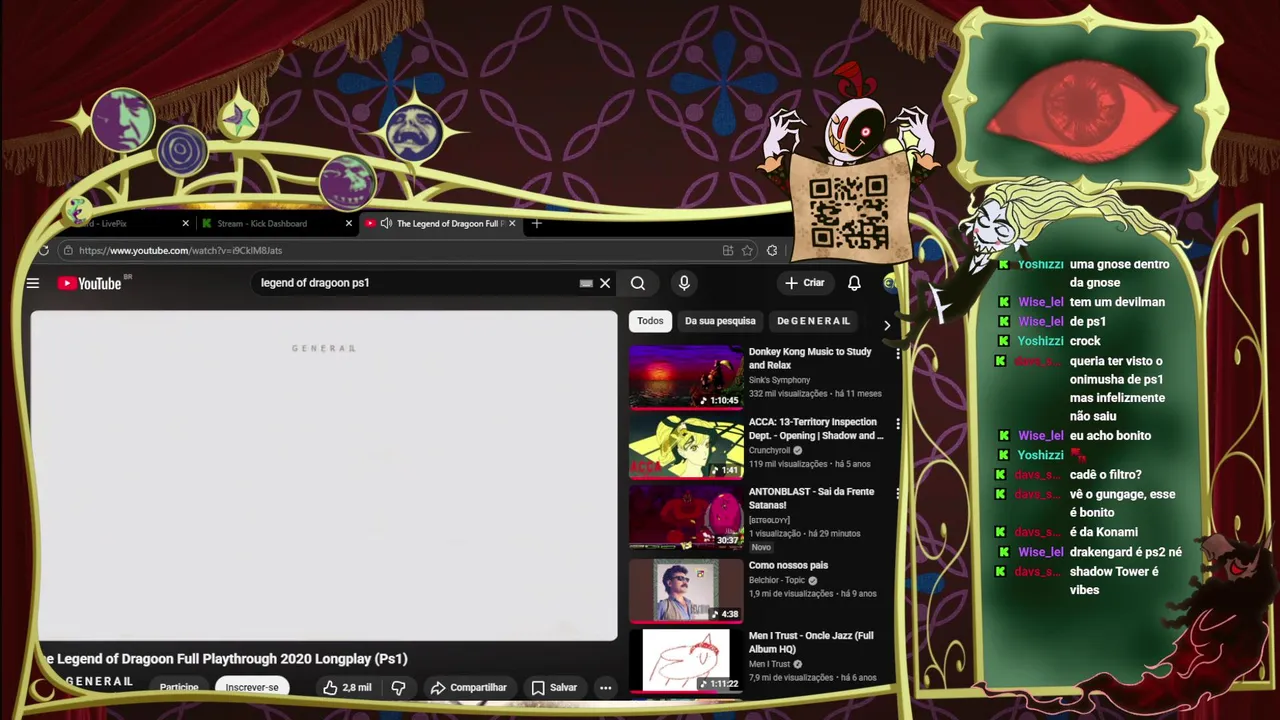Screen dimensions: 1280x720
Task: Start voice search with the microphone
Action: [x=684, y=283]
